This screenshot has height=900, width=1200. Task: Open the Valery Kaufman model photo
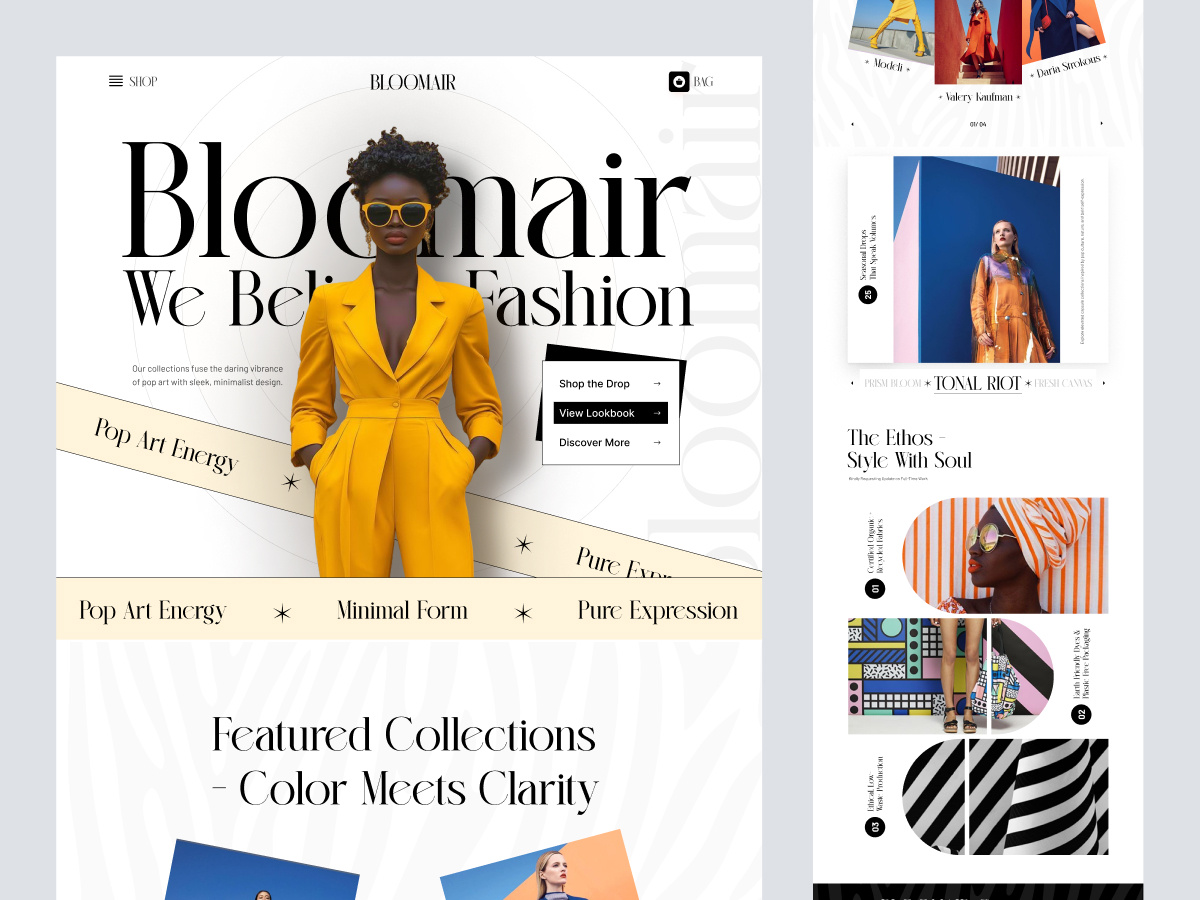tap(979, 42)
